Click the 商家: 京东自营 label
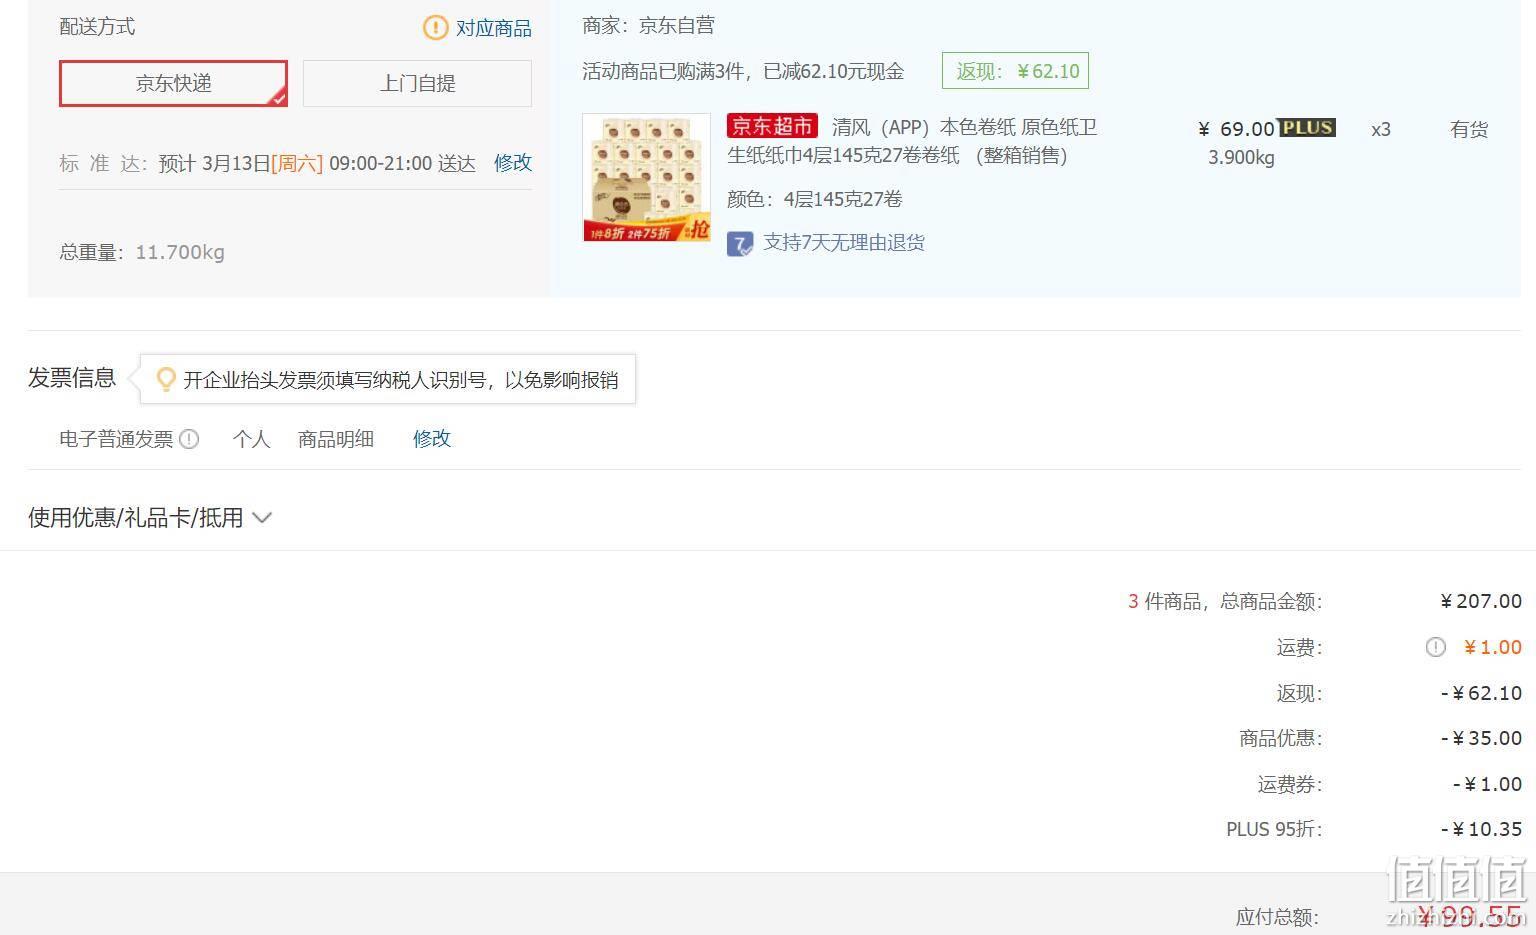 click(648, 26)
